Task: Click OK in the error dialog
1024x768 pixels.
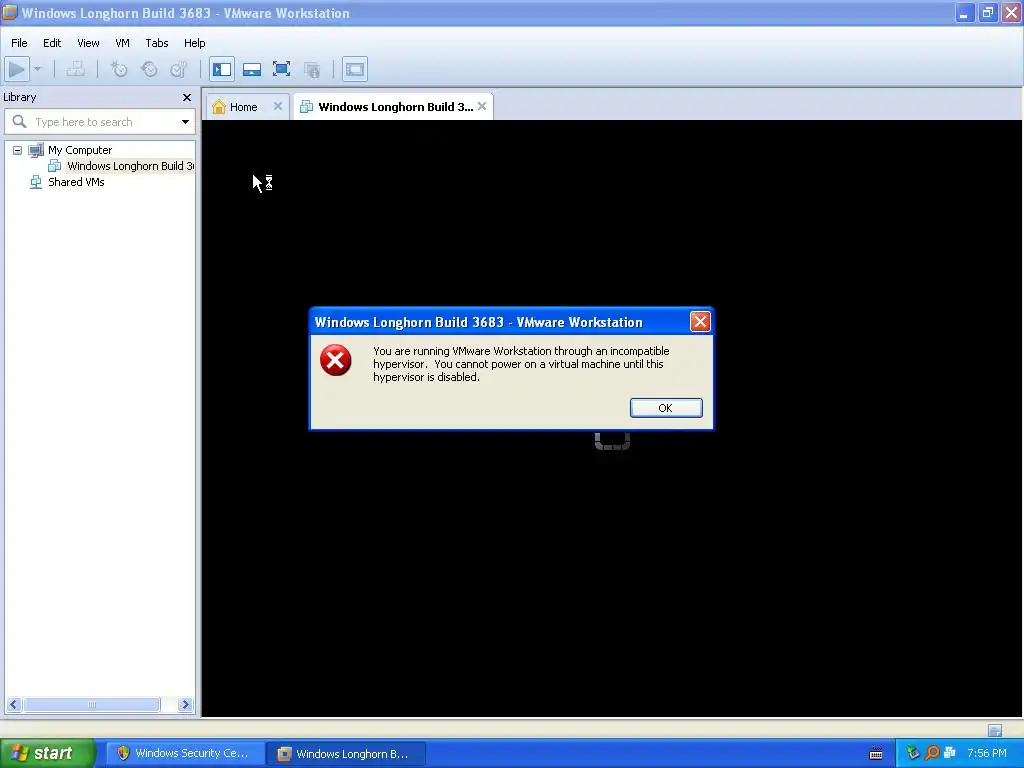Action: [666, 408]
